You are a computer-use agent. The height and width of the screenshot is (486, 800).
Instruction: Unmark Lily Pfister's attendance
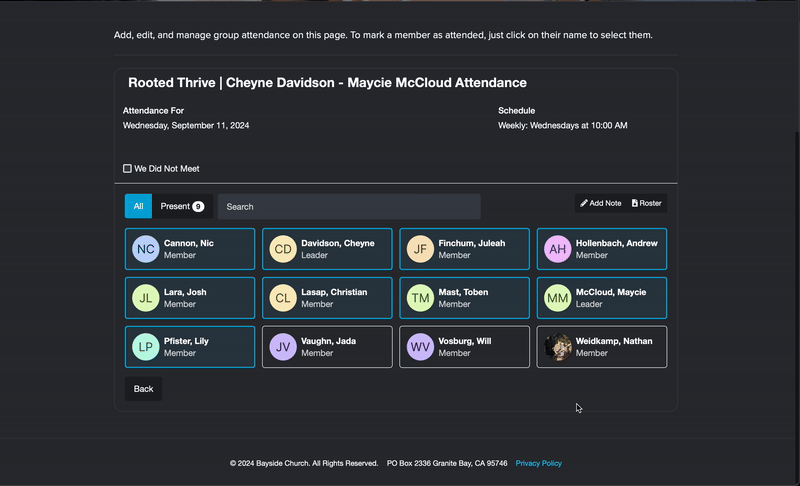190,347
